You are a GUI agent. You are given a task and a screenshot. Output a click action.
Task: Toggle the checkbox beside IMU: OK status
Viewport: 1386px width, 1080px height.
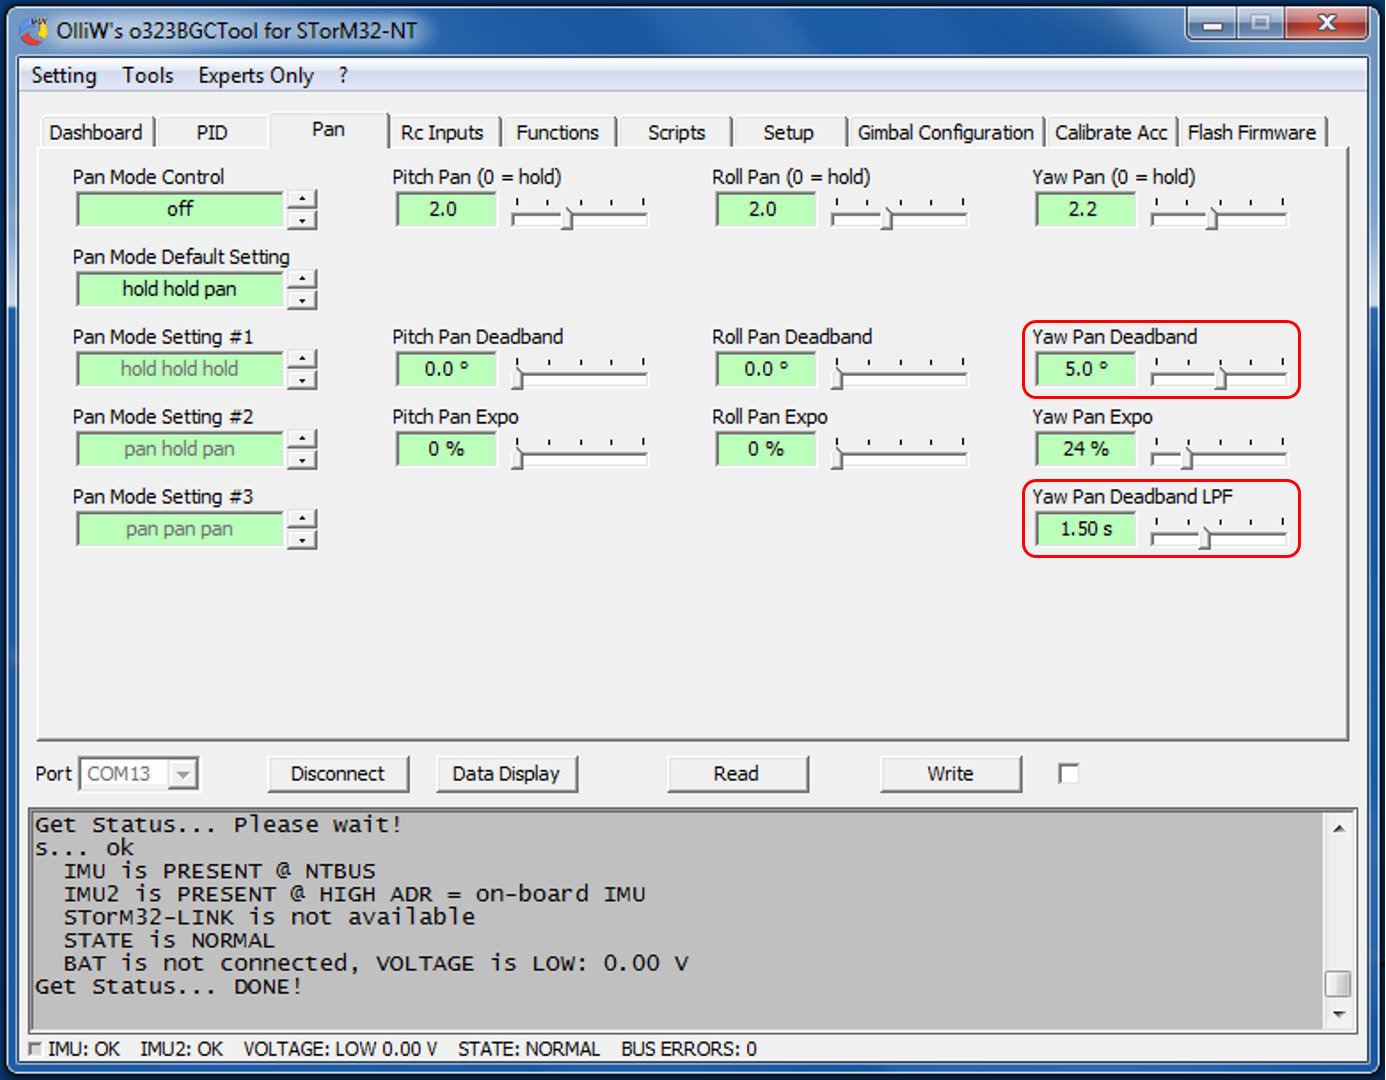click(36, 1049)
